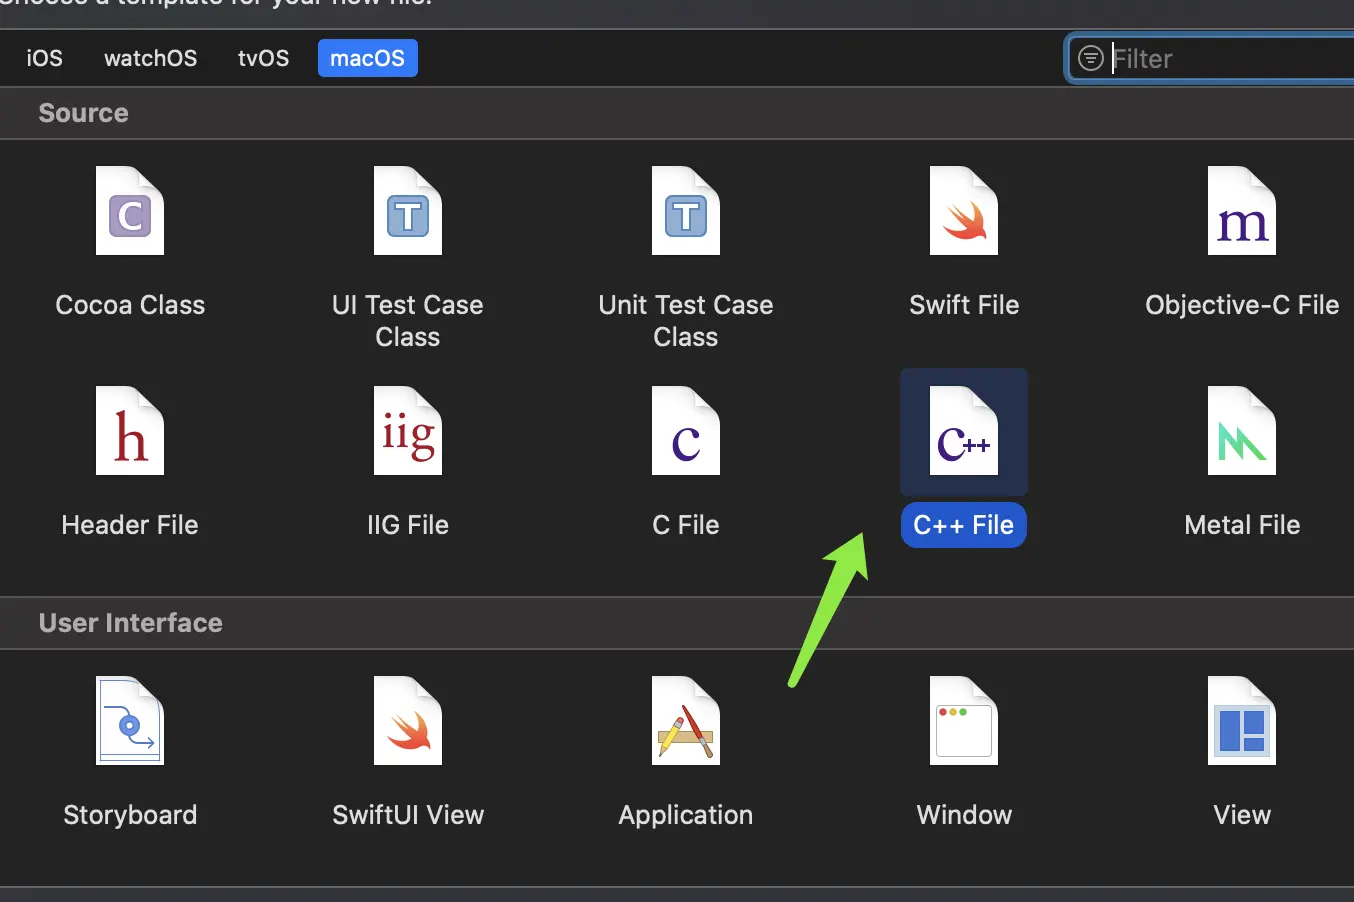This screenshot has height=902, width=1354.
Task: Click the "Unit Test Case Class" label
Action: pyautogui.click(x=686, y=321)
